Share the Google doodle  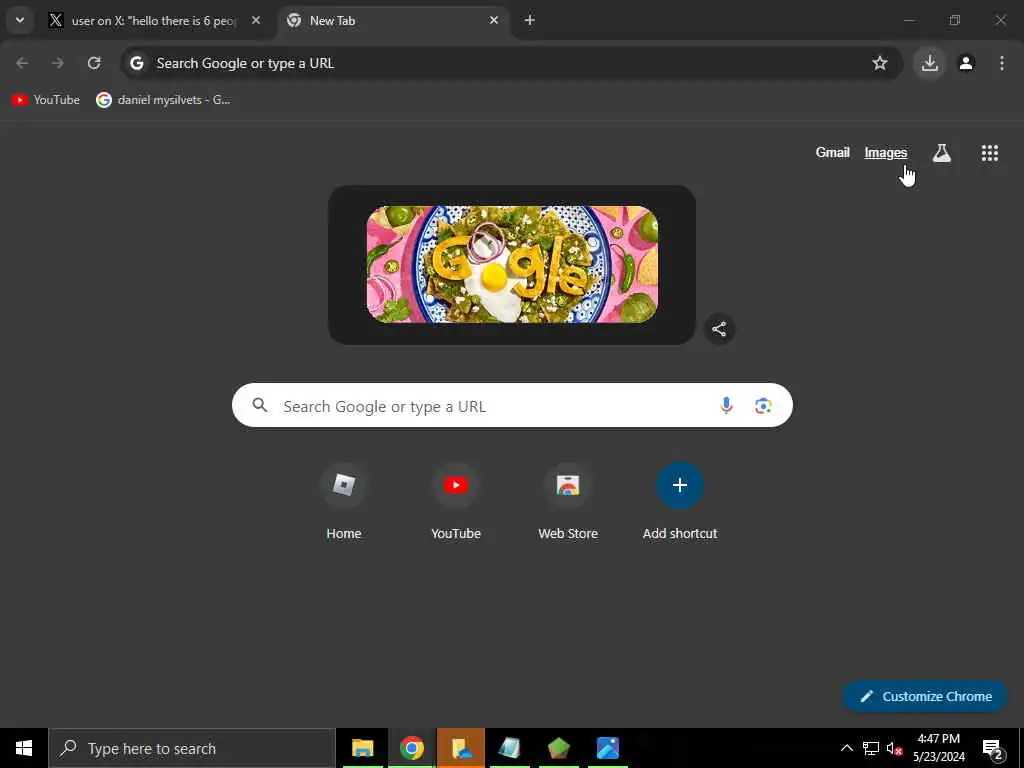click(x=719, y=329)
